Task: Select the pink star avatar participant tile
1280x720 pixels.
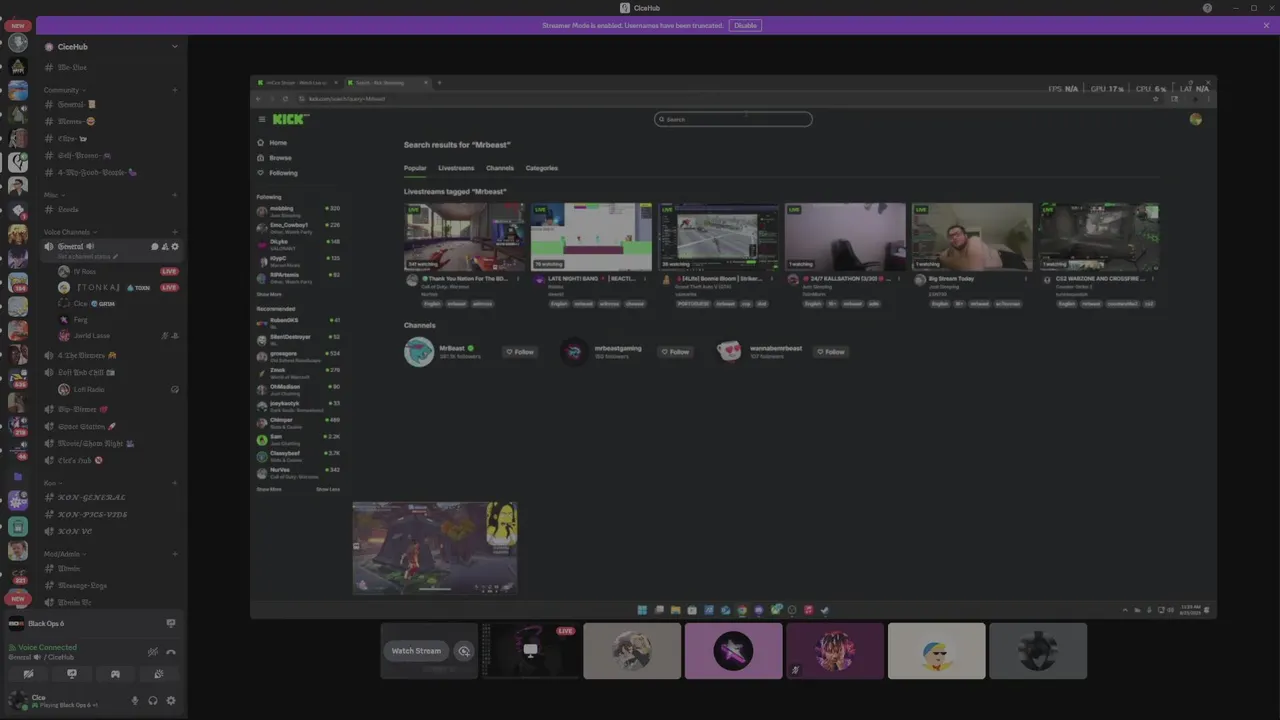Action: coord(734,651)
